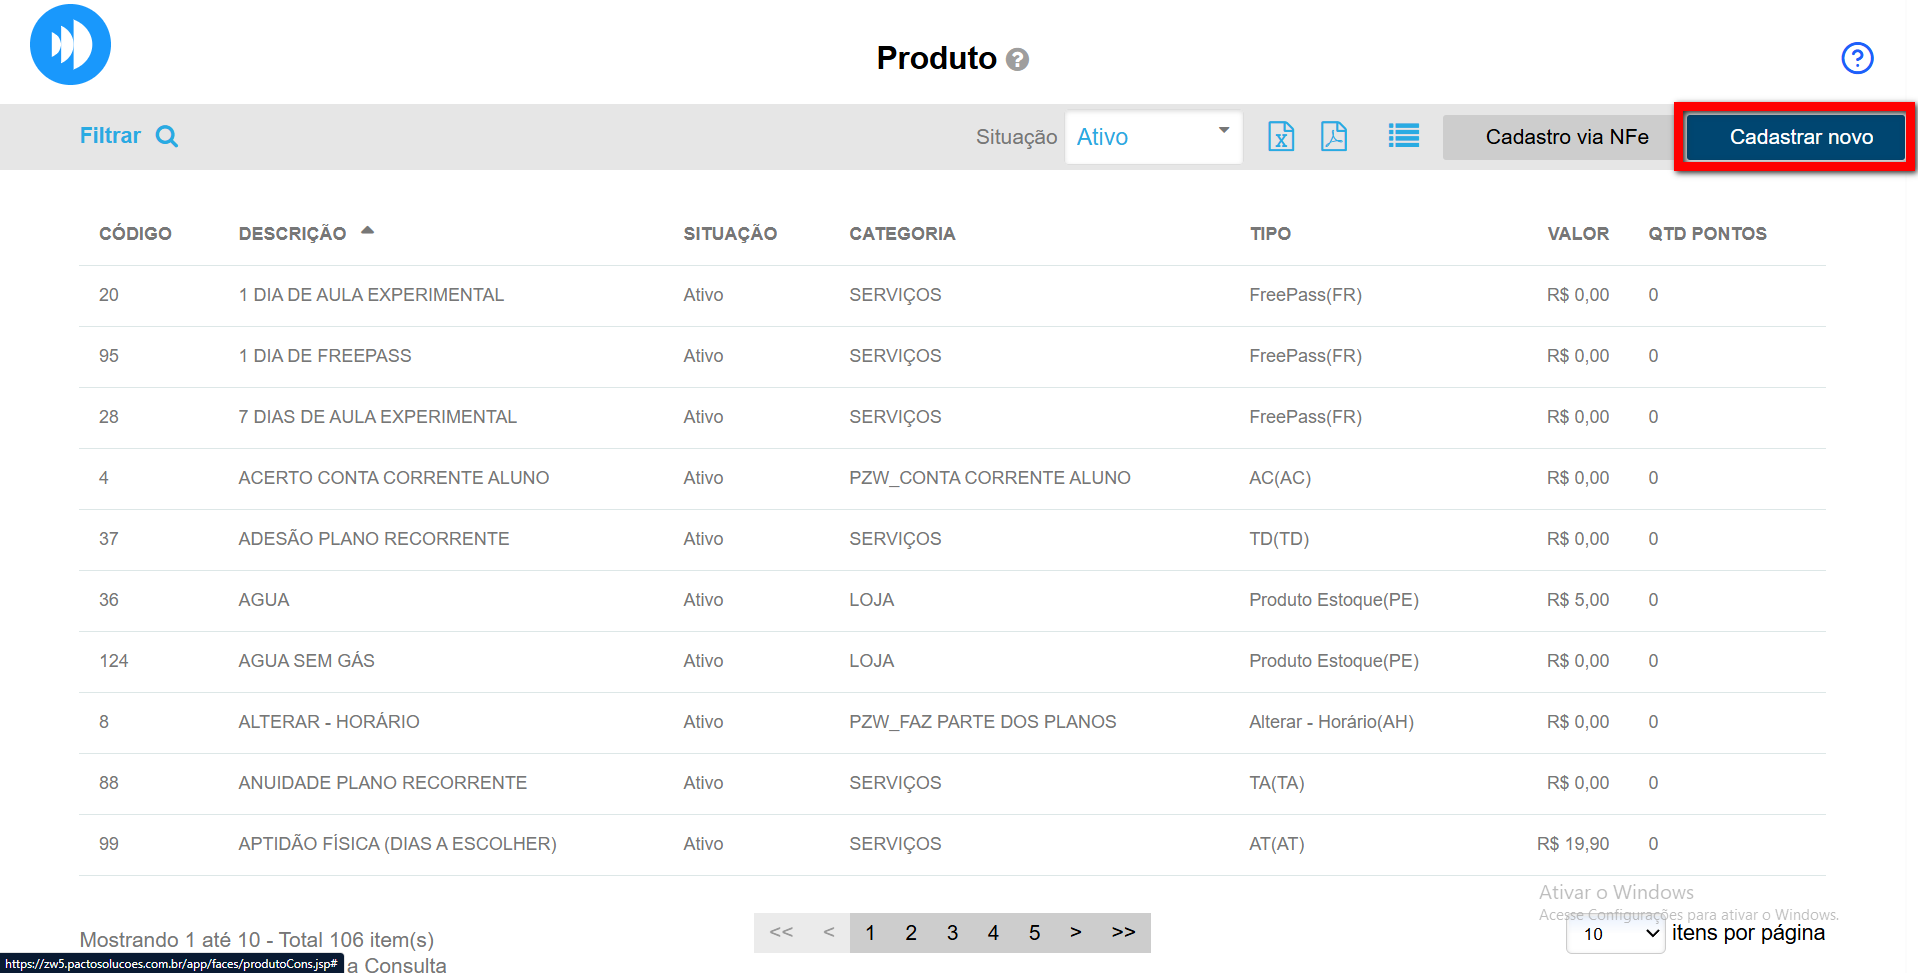Expand the items per page selector
This screenshot has width=1918, height=973.
coord(1614,934)
